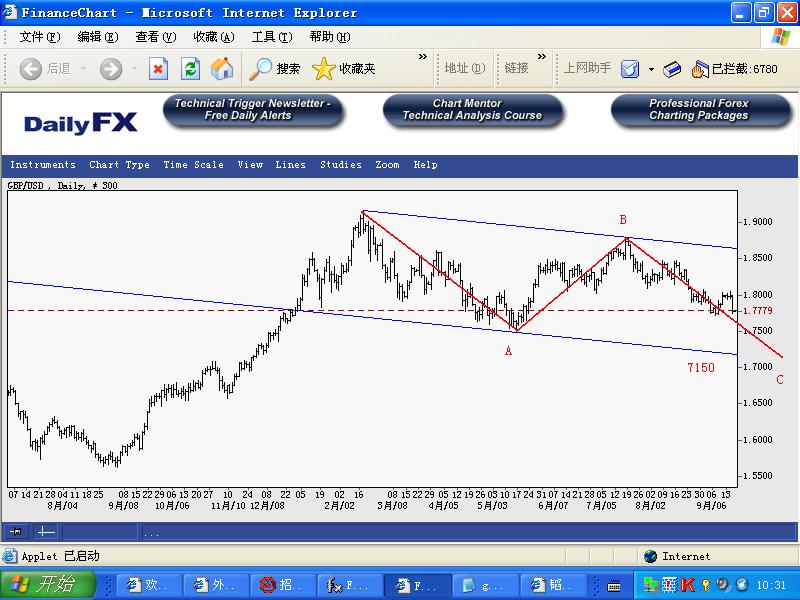Viewport: 800px width, 600px height.
Task: Click the GBP/USD, Daily, # 300 chart title
Action: 62,186
